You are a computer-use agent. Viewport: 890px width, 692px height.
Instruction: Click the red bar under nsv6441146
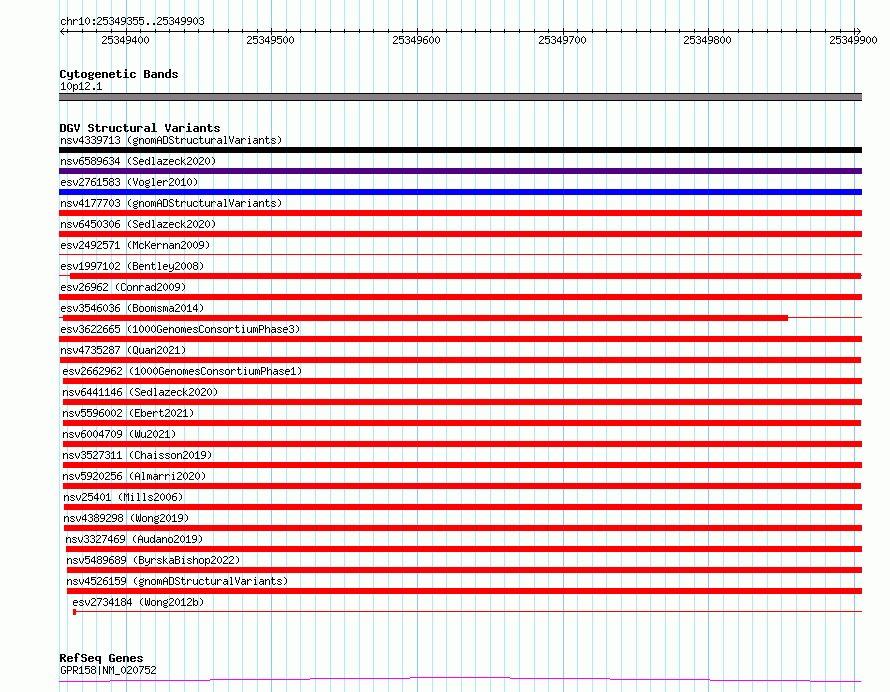(462, 402)
